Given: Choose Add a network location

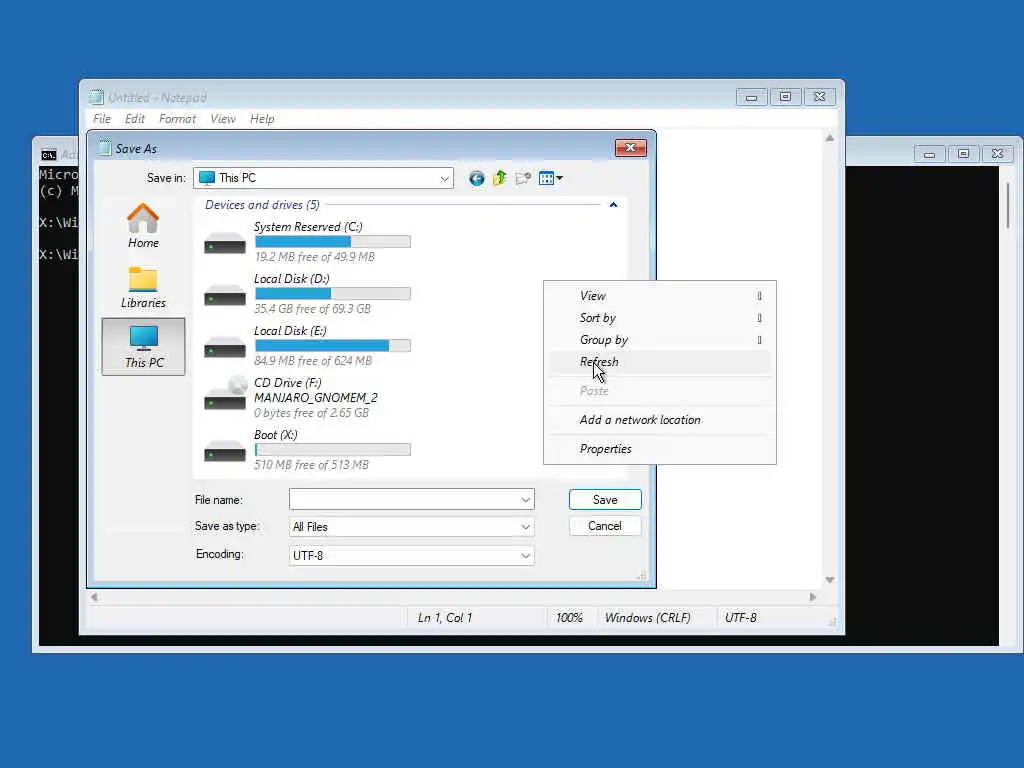Looking at the screenshot, I should (660, 420).
